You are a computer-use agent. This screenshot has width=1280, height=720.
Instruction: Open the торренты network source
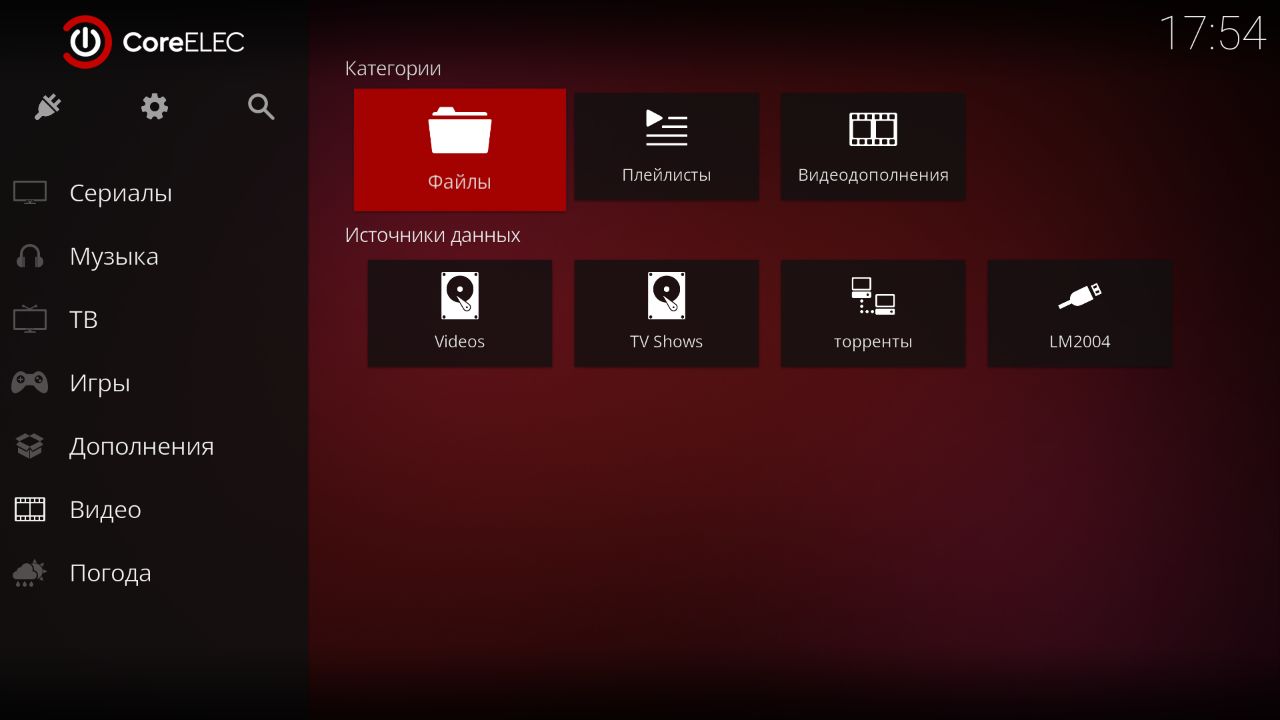(873, 313)
